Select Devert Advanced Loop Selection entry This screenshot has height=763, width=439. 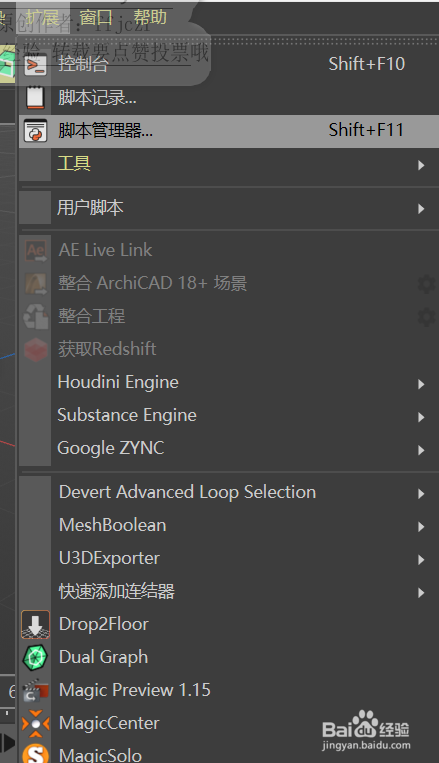pyautogui.click(x=229, y=492)
